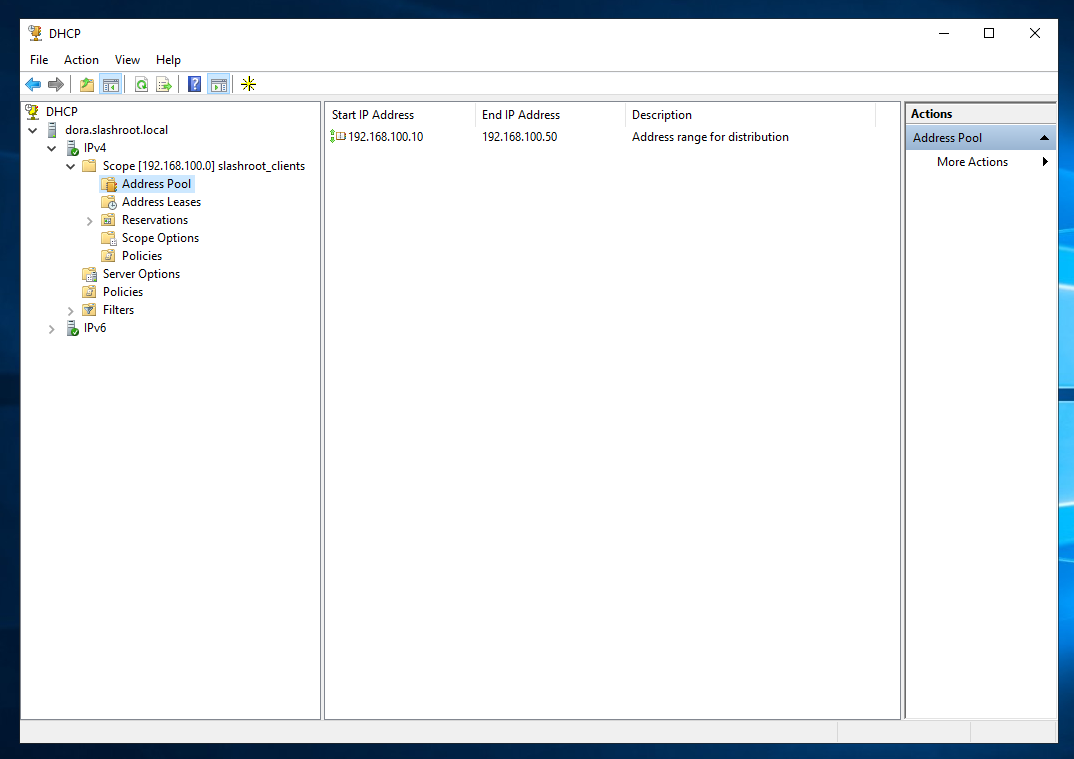Open the Action menu
The height and width of the screenshot is (759, 1074).
[x=81, y=60]
